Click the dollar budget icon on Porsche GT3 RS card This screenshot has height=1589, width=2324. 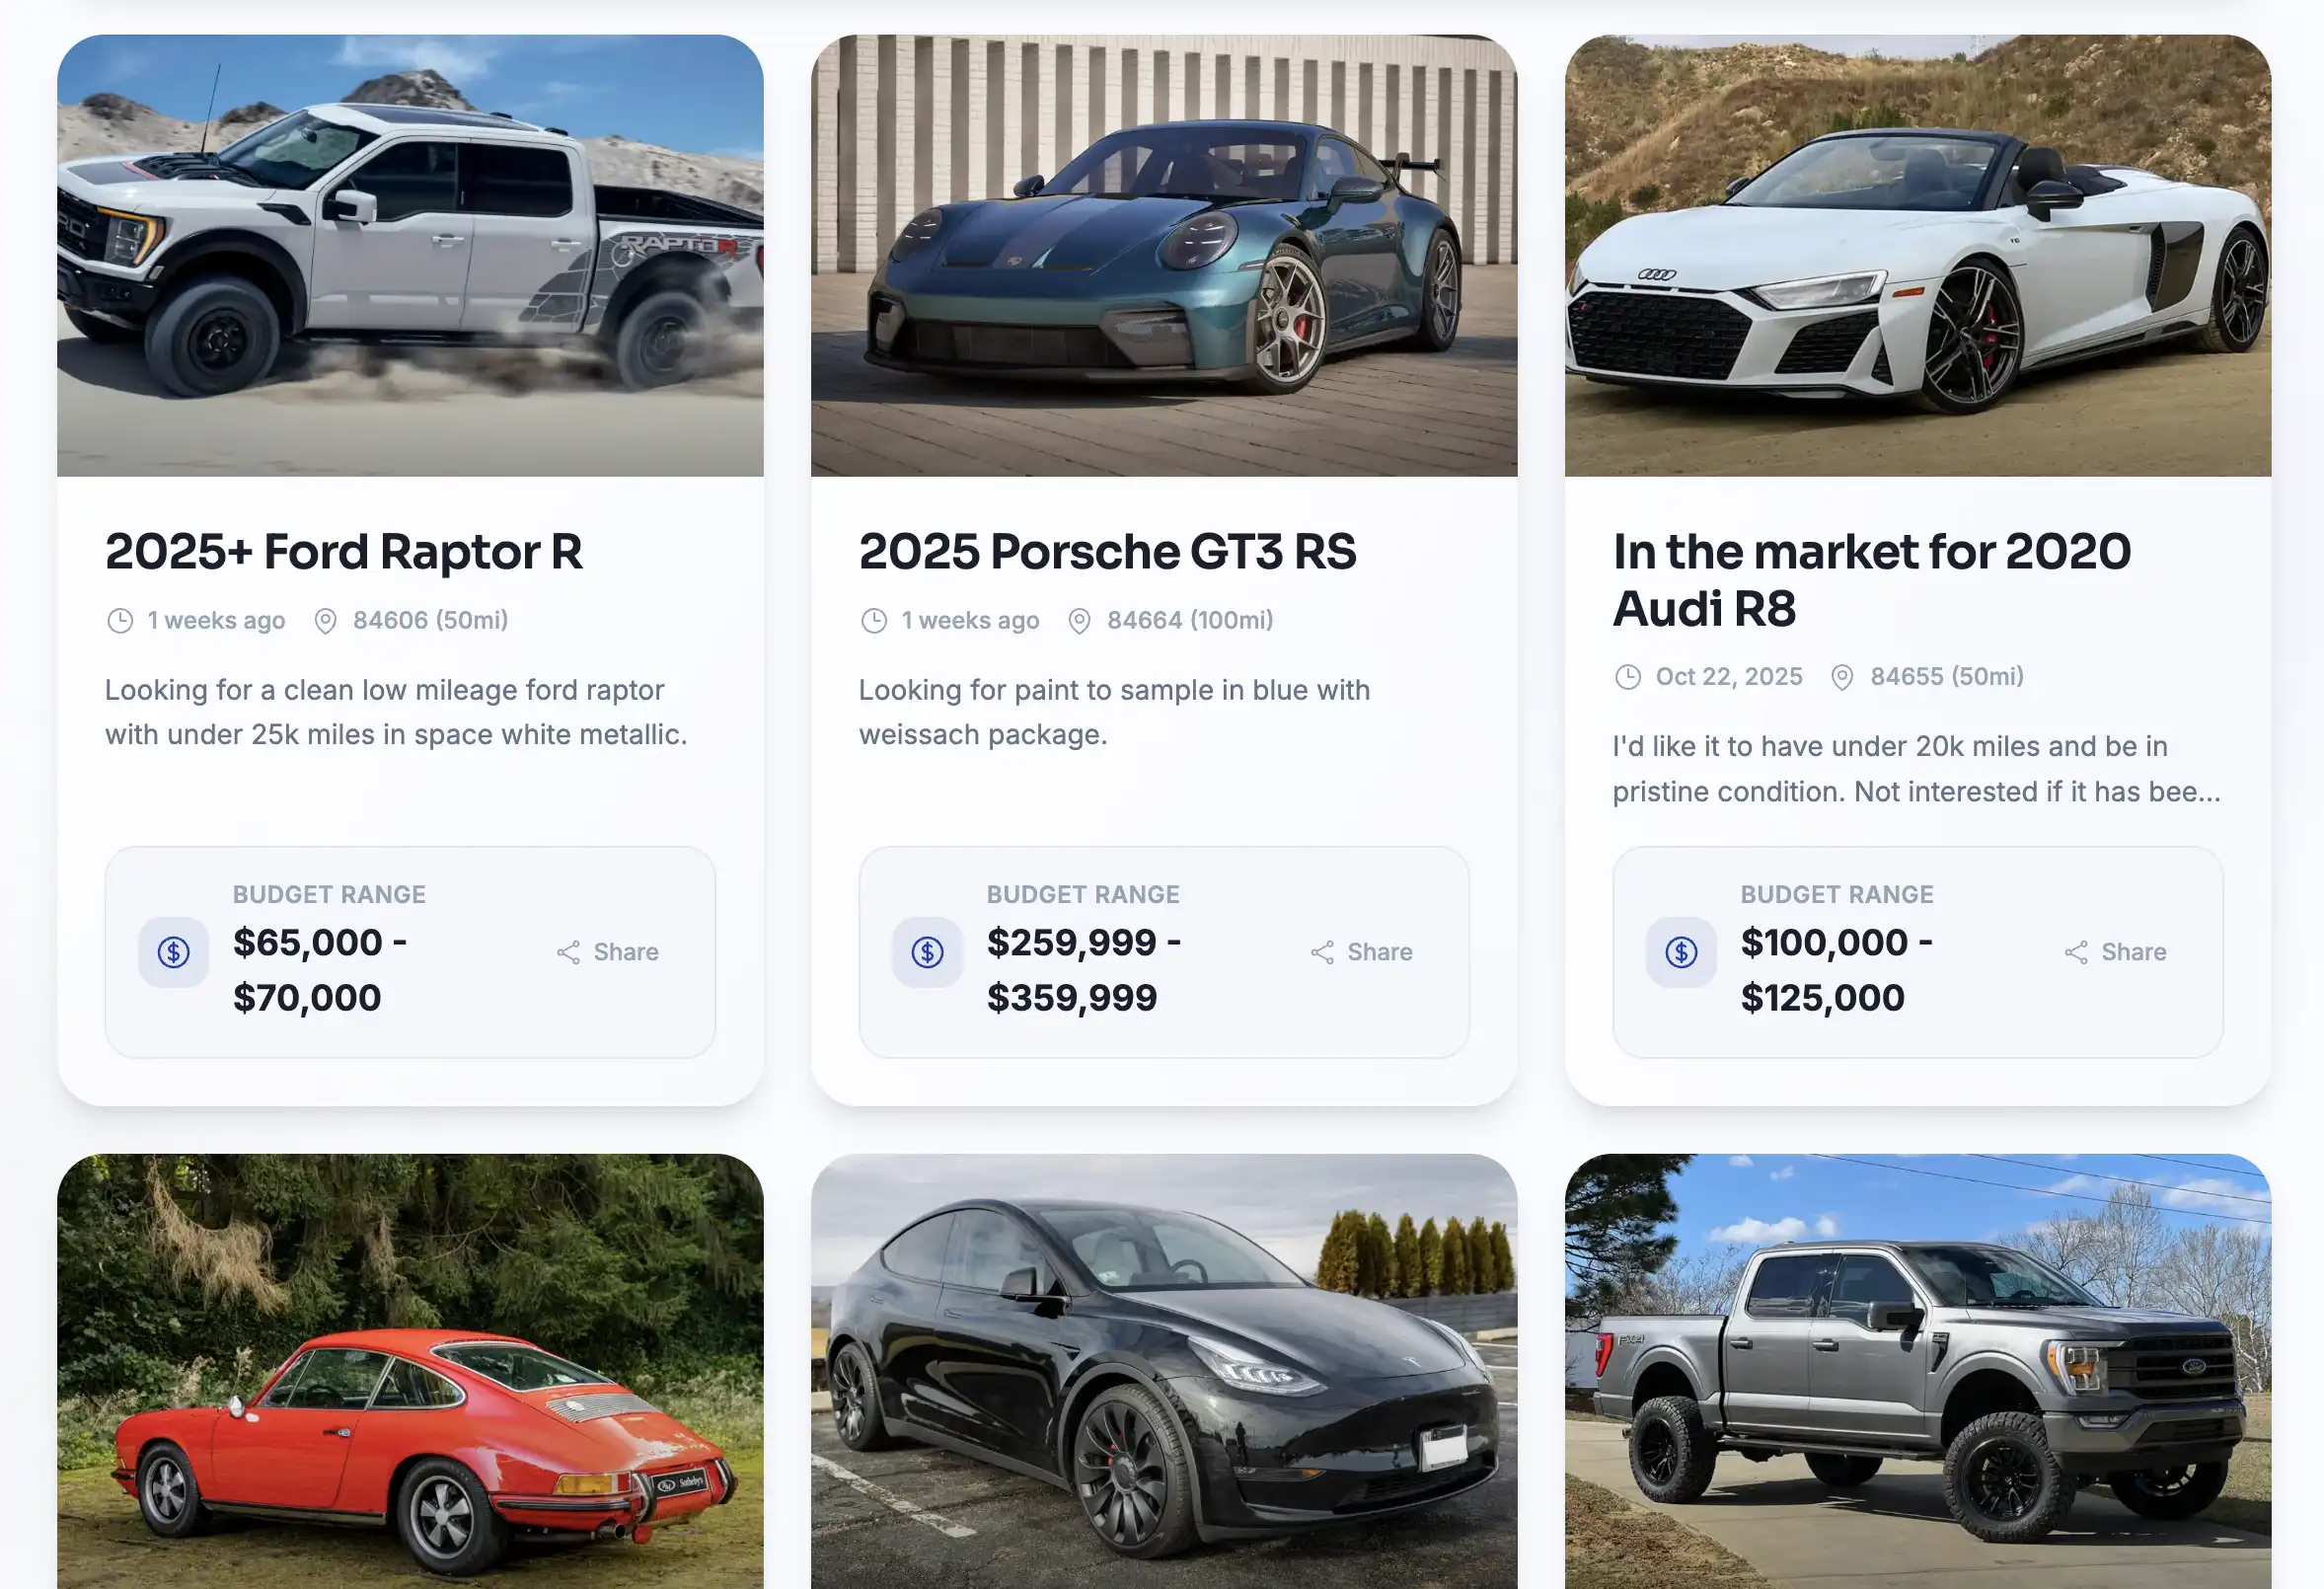click(927, 951)
